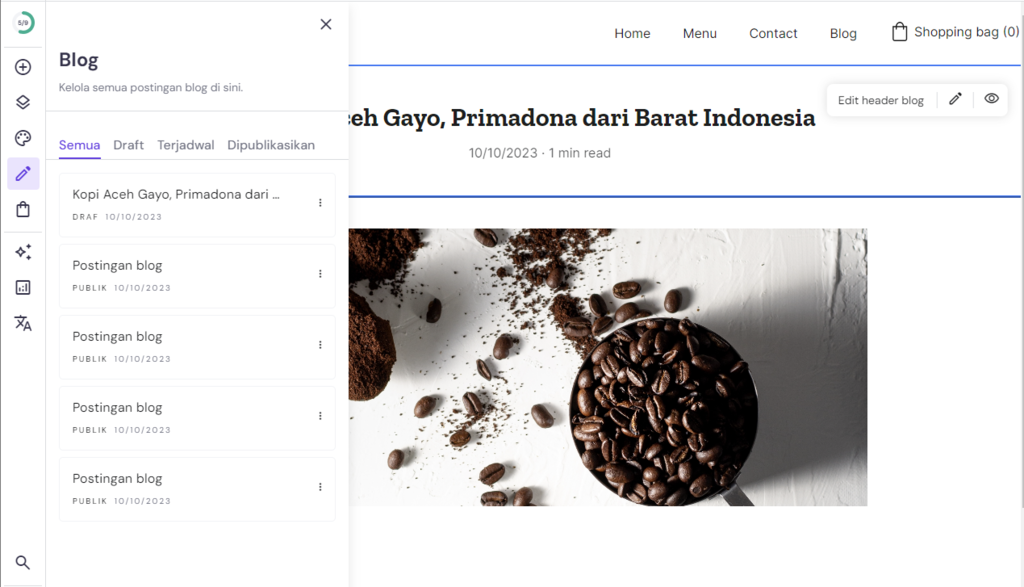Switch to the Dipublikasikan tab
Viewport: 1024px width, 587px height.
pos(271,145)
